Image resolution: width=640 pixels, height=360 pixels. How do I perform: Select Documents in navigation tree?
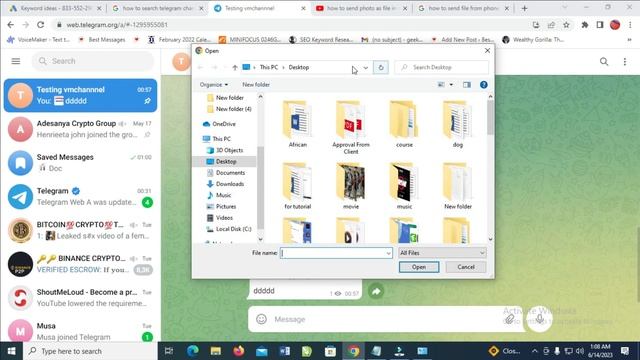(x=226, y=173)
